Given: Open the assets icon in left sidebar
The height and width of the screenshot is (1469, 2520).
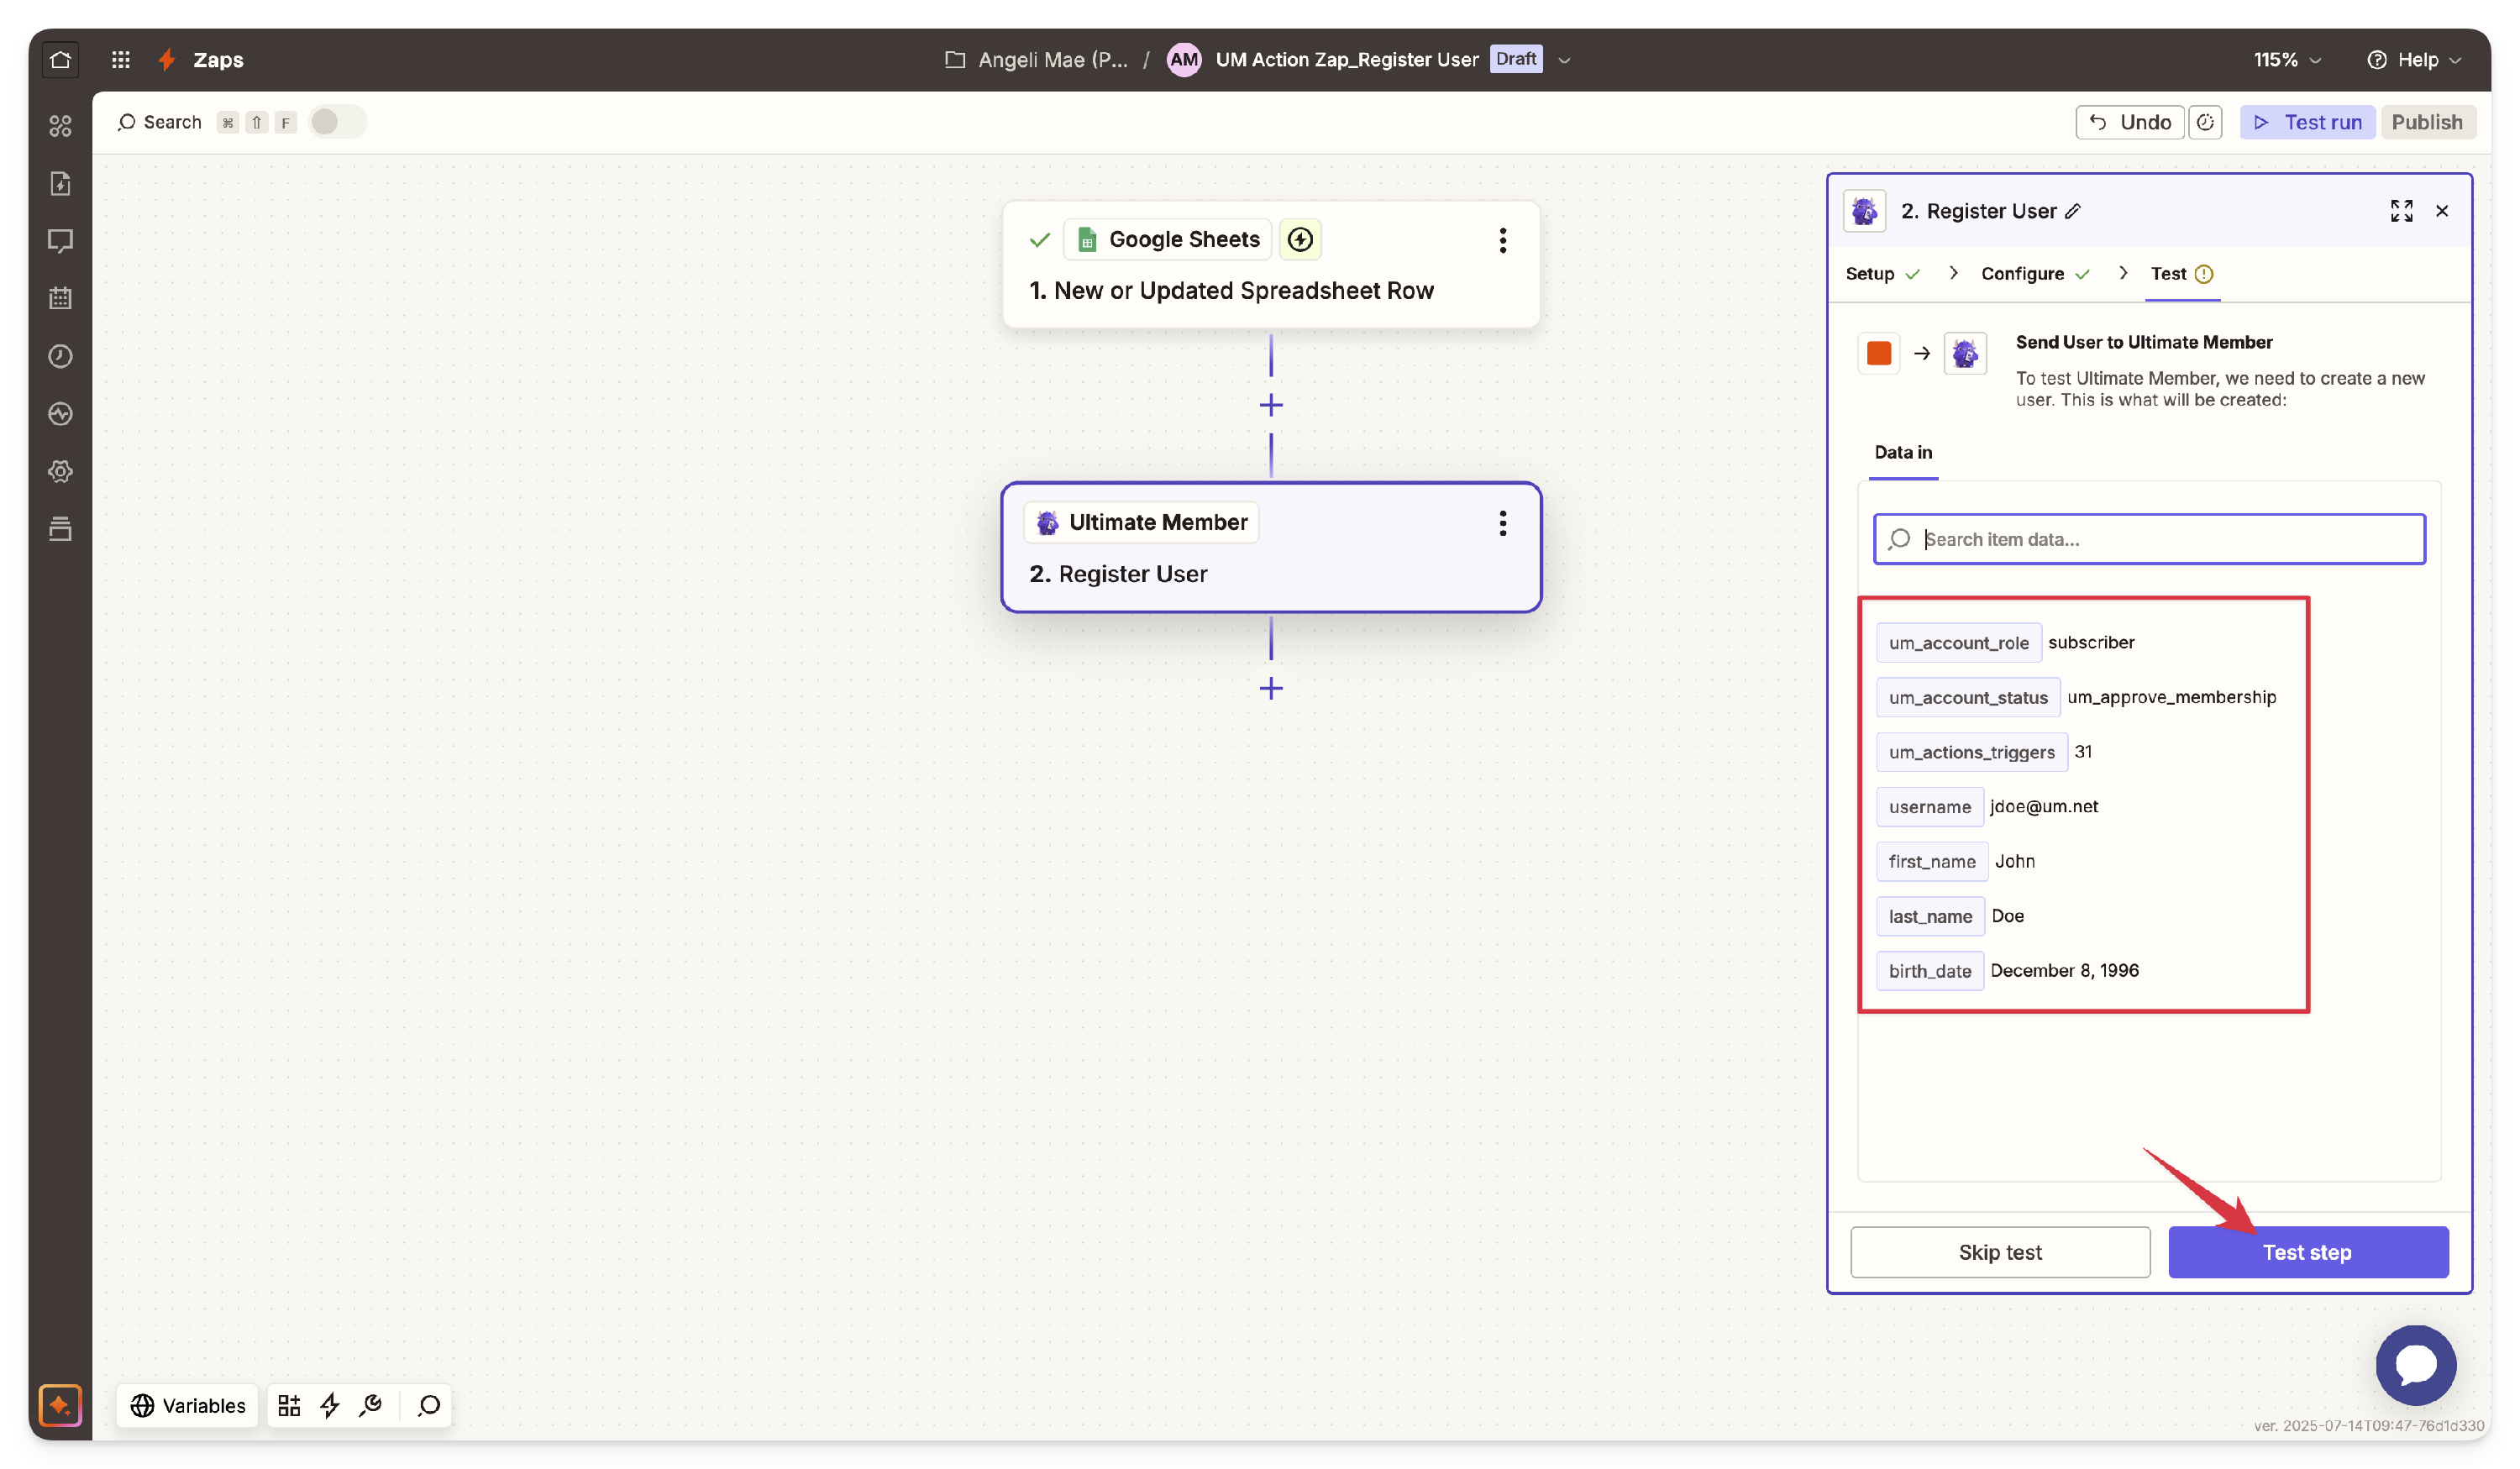Looking at the screenshot, I should (60, 126).
